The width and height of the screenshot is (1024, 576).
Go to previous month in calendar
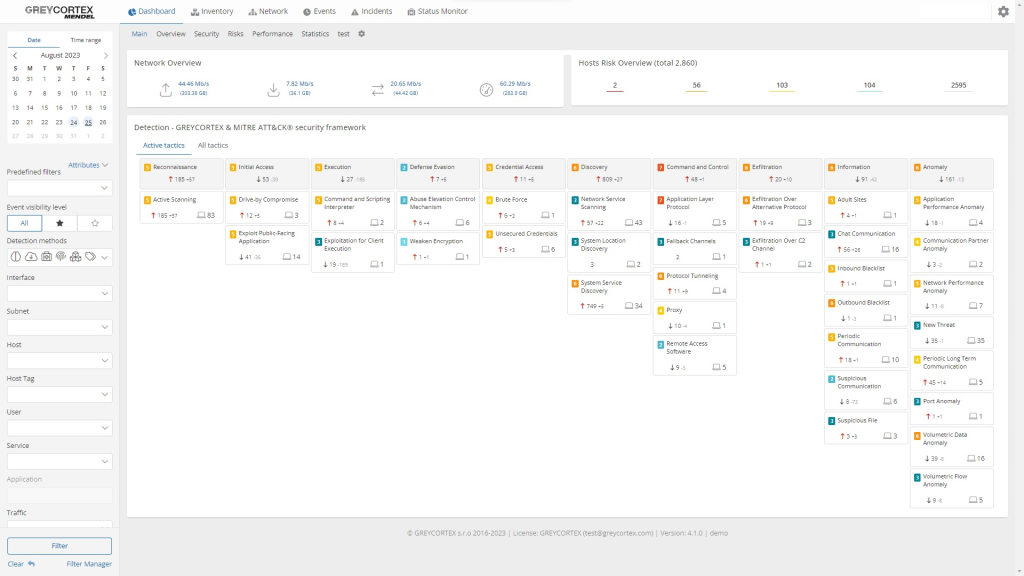click(x=13, y=56)
